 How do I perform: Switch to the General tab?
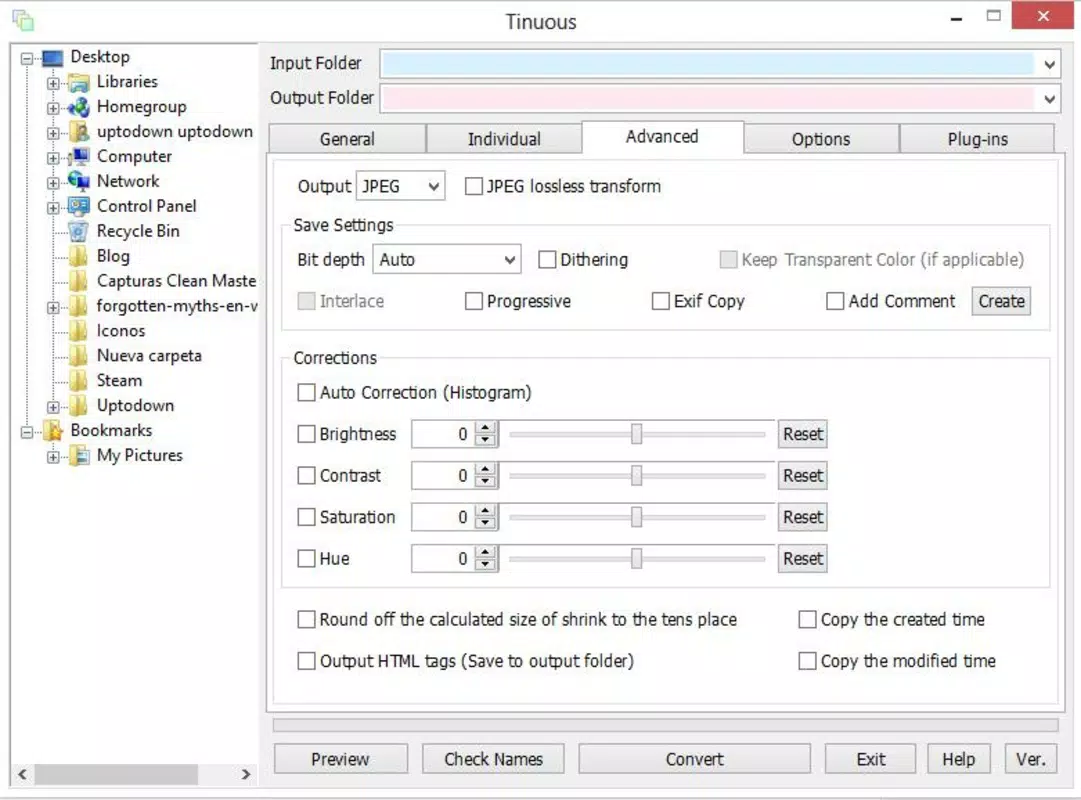(x=347, y=139)
